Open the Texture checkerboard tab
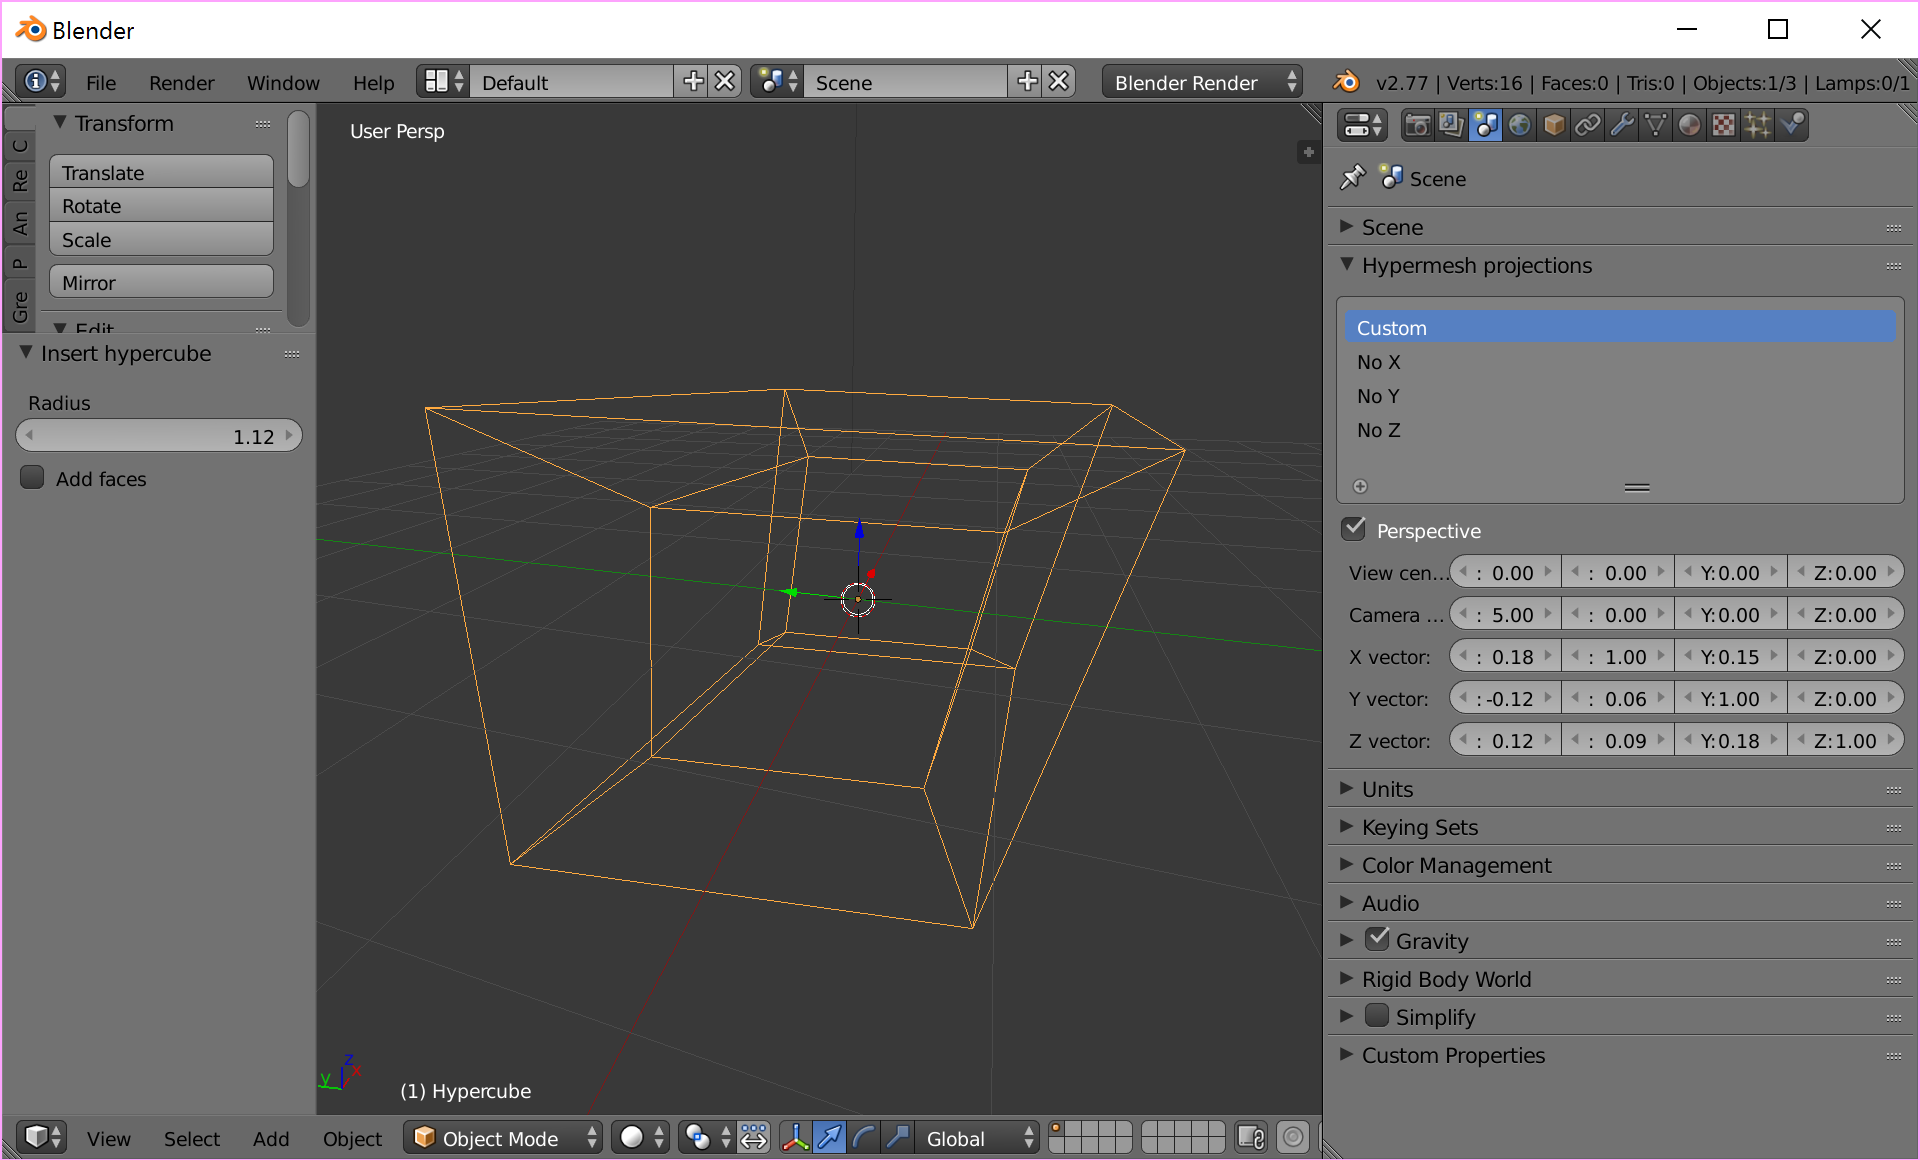 (x=1724, y=126)
